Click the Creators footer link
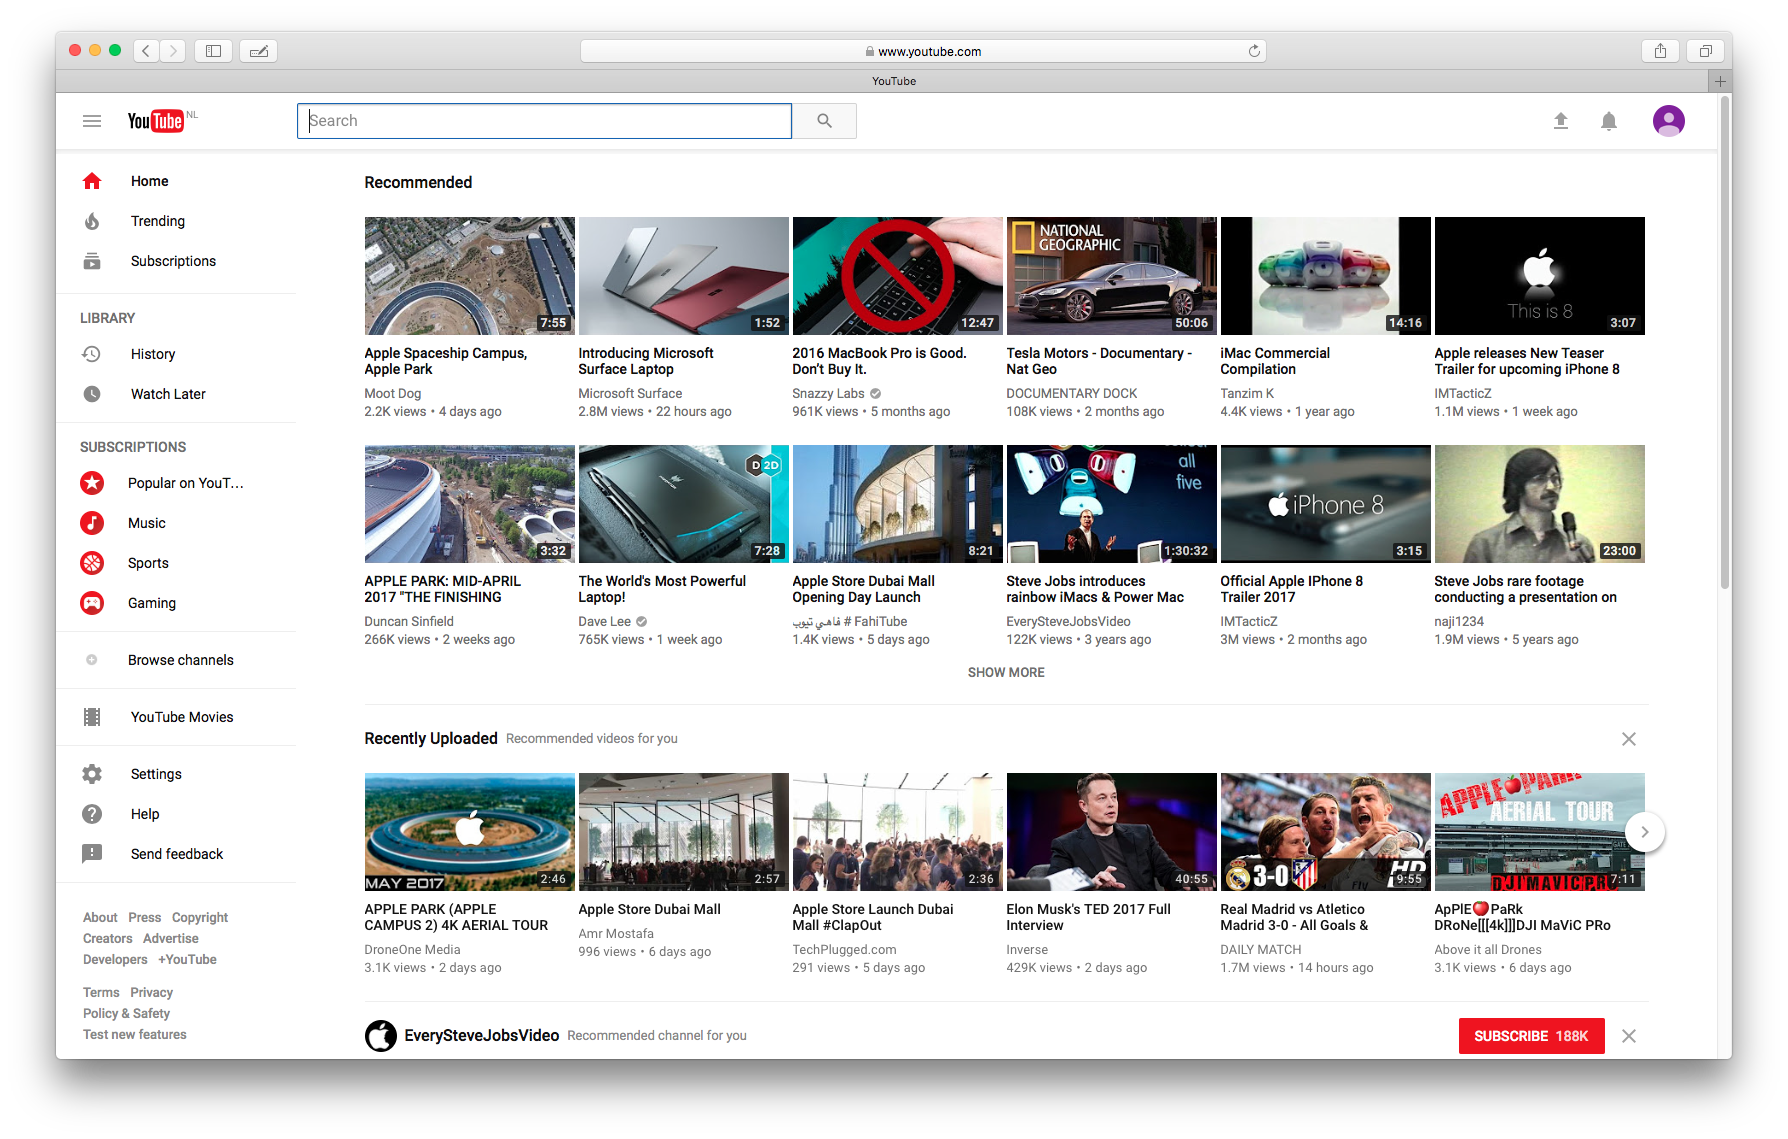The width and height of the screenshot is (1788, 1139). (108, 938)
